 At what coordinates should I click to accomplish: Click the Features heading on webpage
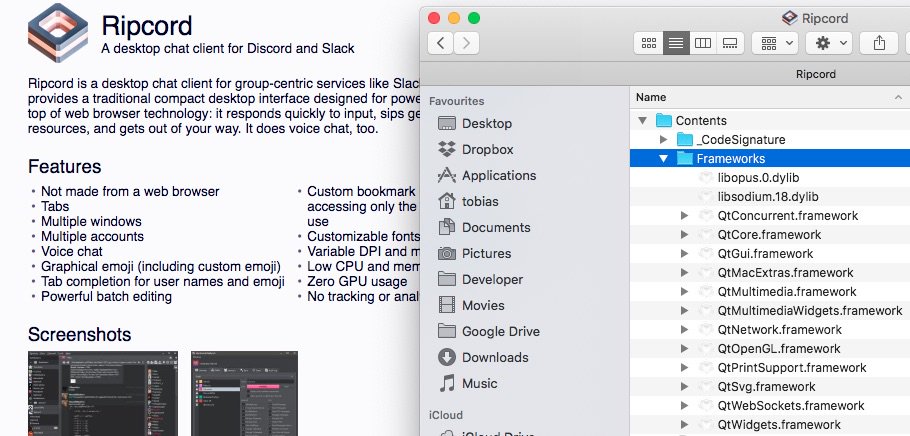[x=64, y=167]
